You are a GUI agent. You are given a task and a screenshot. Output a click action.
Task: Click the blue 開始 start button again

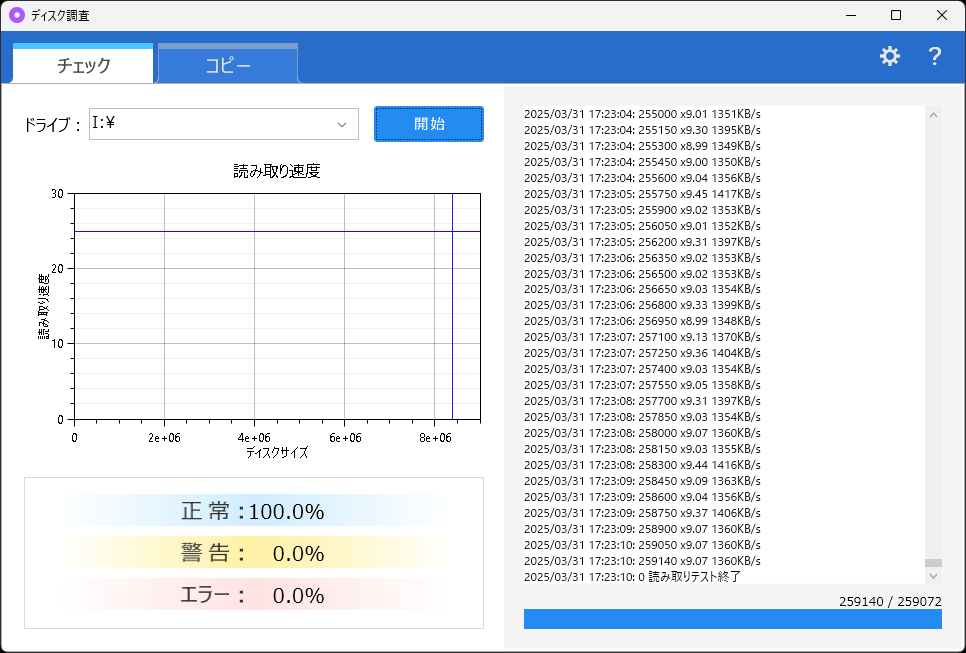(428, 124)
